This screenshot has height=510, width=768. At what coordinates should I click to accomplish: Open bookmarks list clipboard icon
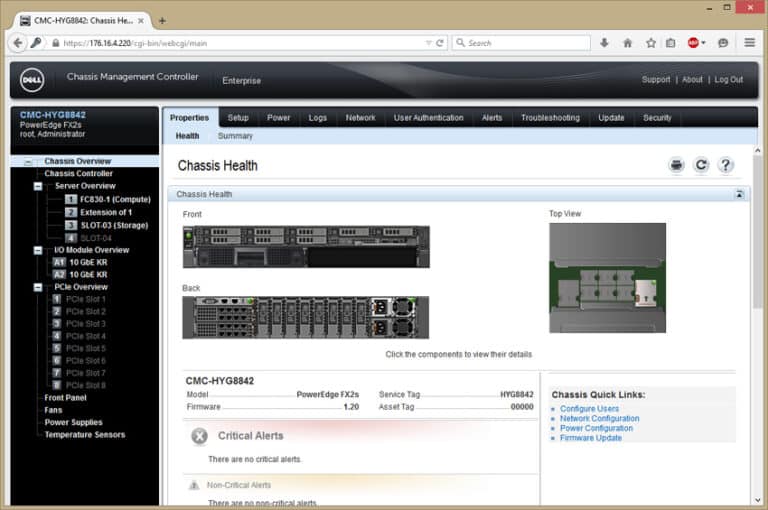tap(671, 43)
